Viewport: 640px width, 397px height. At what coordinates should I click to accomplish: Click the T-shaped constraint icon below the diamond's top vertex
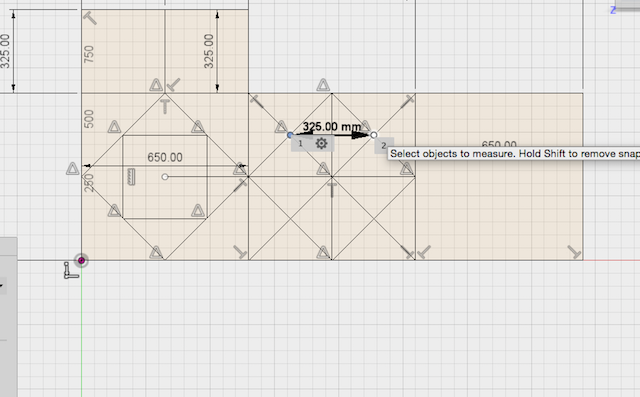click(x=165, y=107)
